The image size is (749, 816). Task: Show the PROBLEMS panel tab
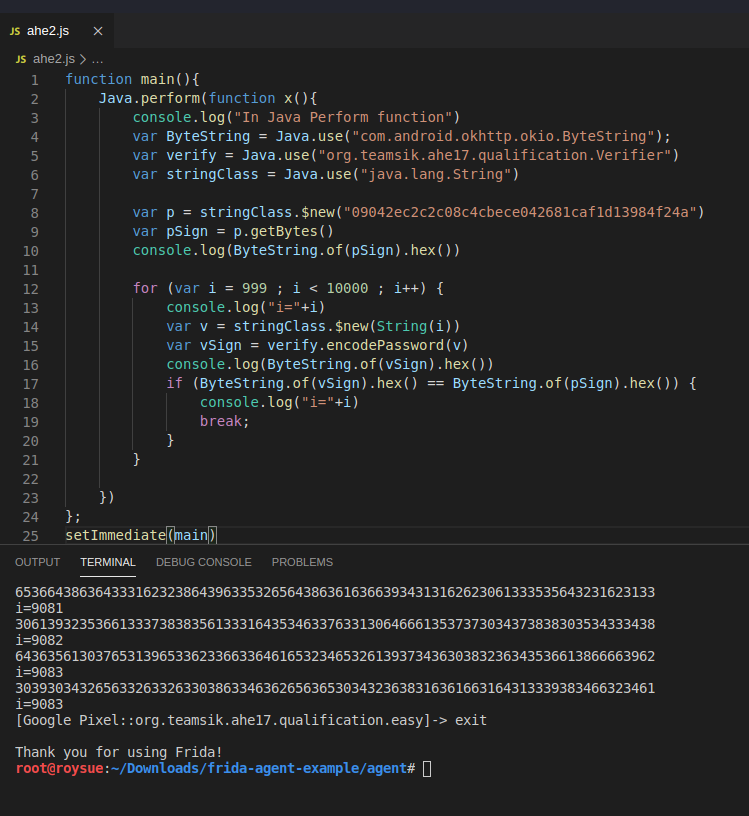302,562
